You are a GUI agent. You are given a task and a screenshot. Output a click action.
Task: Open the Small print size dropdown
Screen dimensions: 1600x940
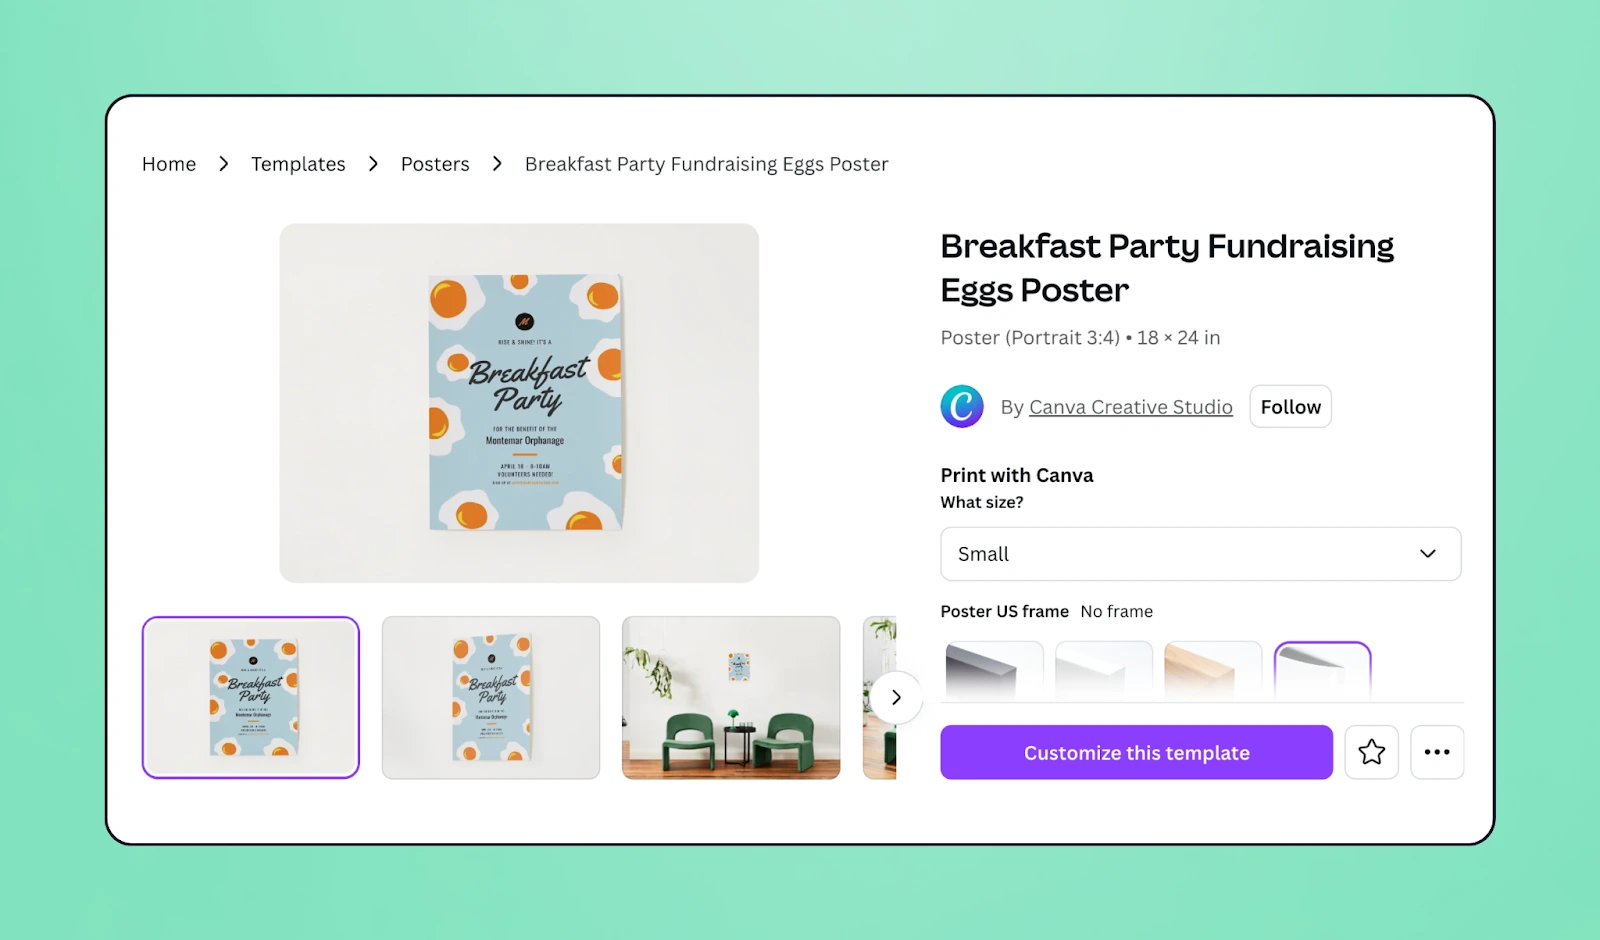(x=1200, y=554)
